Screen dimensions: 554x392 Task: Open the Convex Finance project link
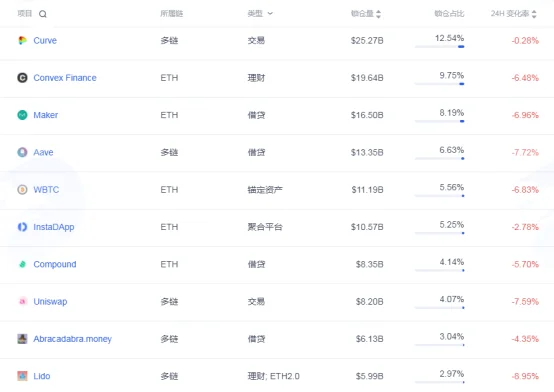pos(65,78)
